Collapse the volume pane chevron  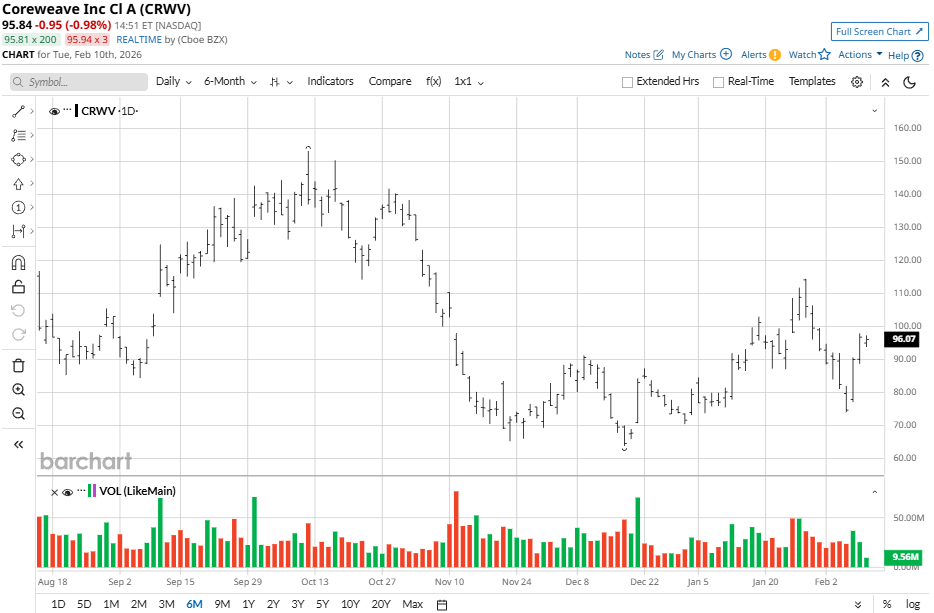pos(874,492)
